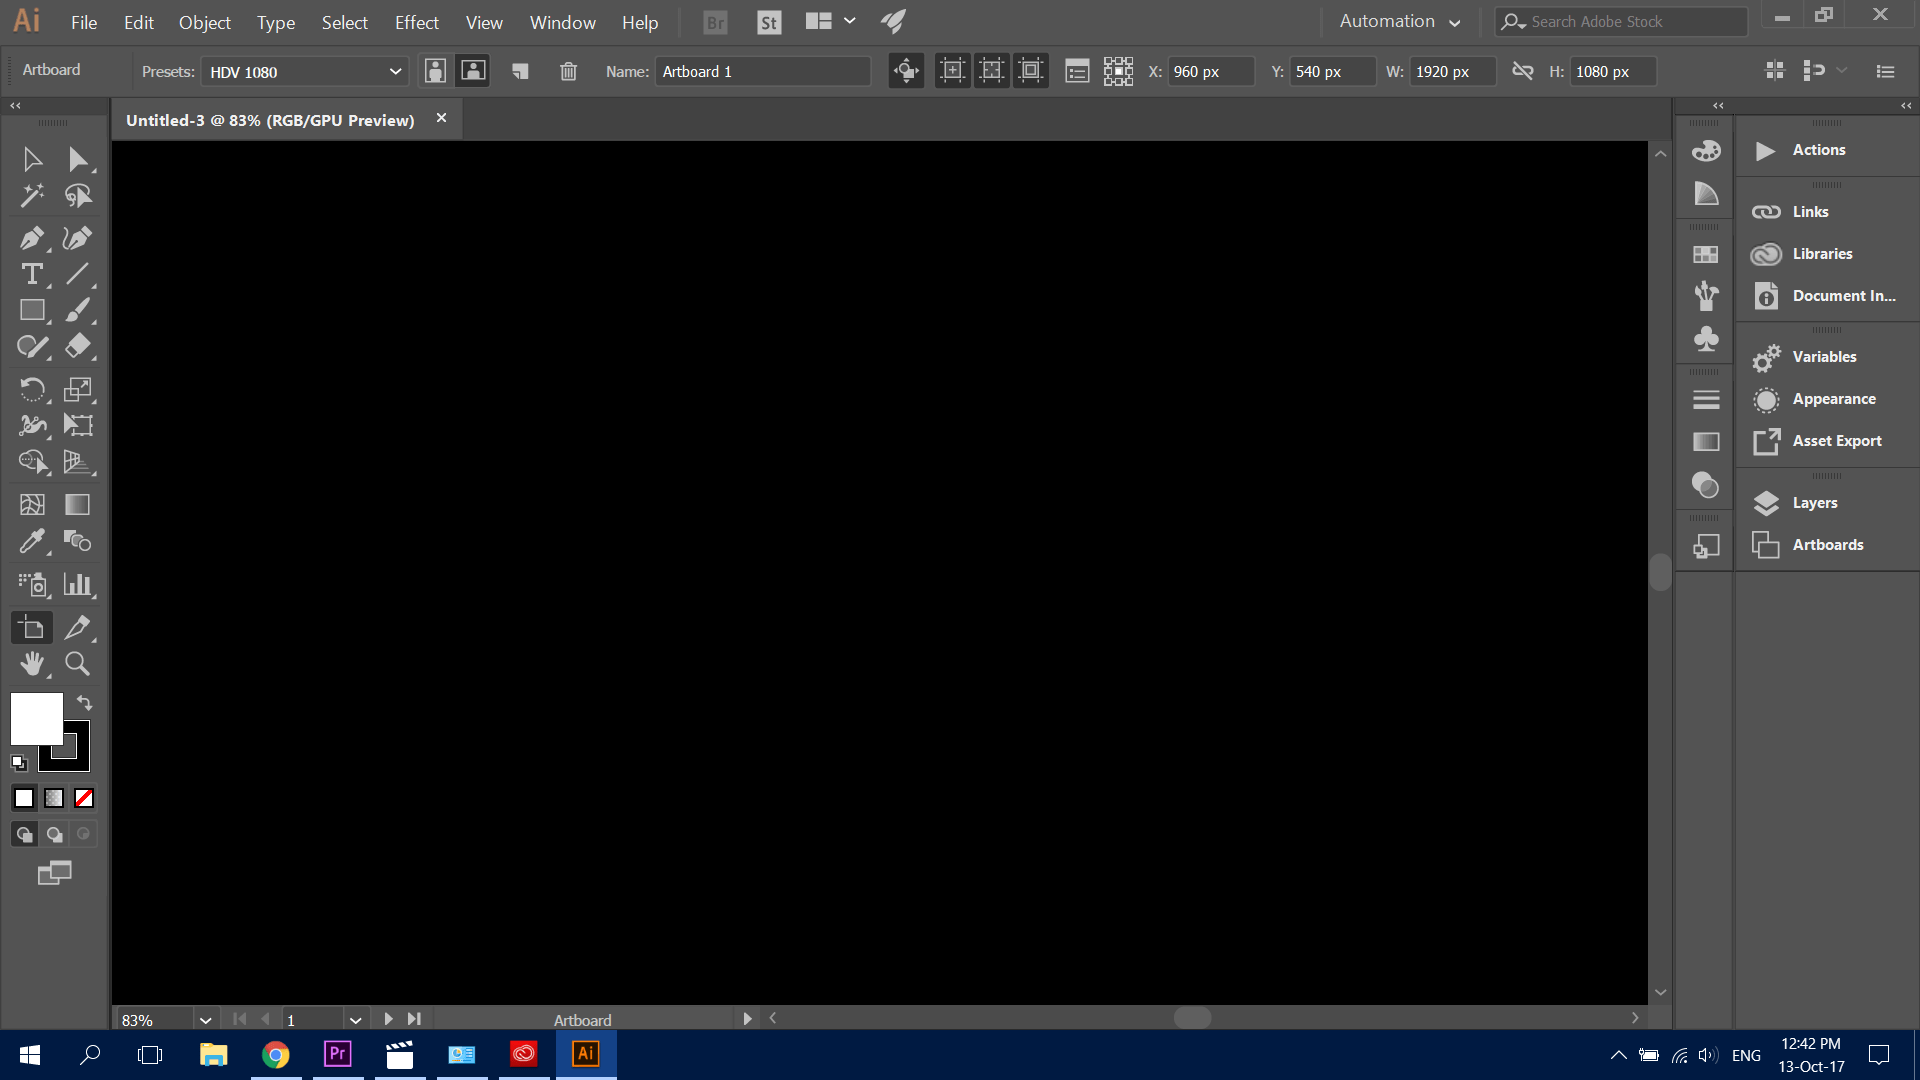Select the Zoom tool
Viewport: 1920px width, 1080px height.
click(77, 663)
